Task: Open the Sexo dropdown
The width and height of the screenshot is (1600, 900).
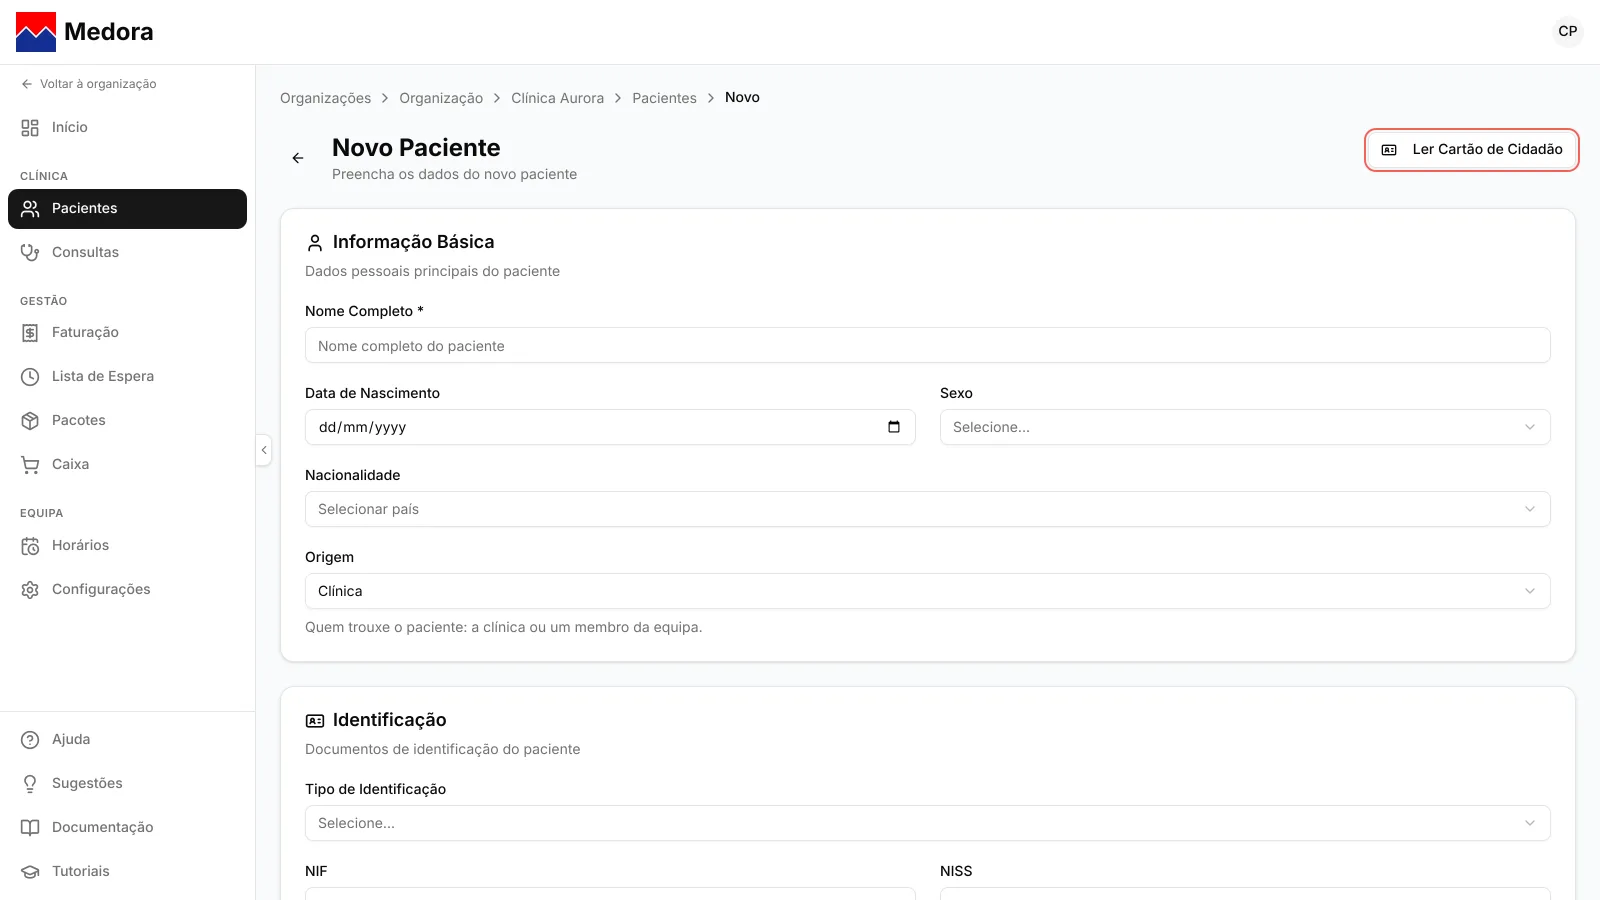Action: coord(1245,427)
